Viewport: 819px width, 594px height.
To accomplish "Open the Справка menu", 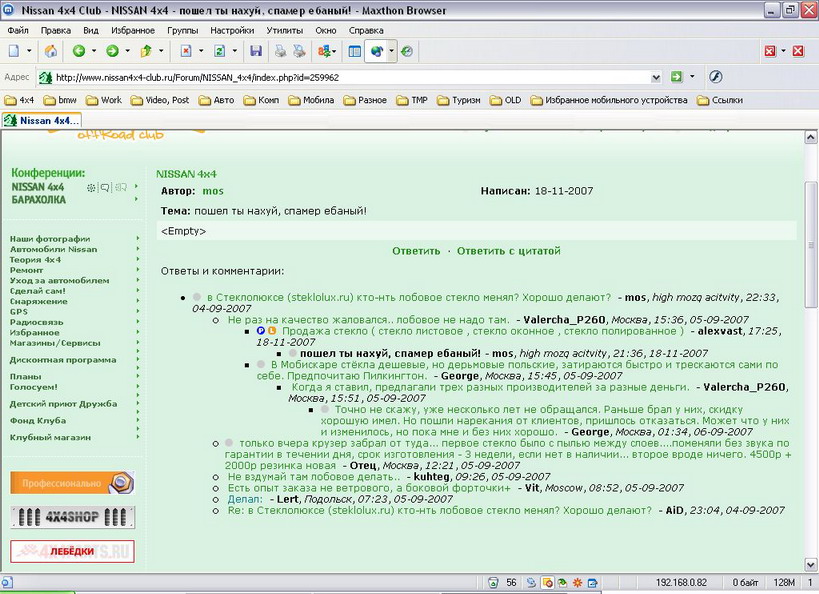I will pos(366,30).
